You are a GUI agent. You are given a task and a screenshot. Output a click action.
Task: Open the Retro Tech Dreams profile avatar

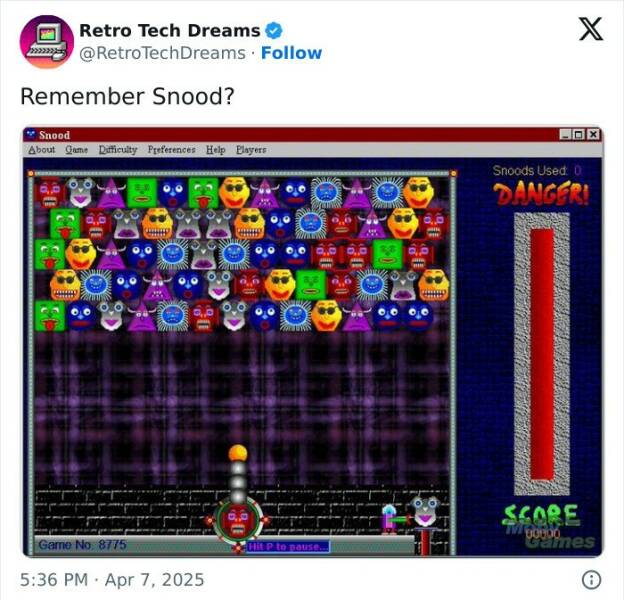47,42
